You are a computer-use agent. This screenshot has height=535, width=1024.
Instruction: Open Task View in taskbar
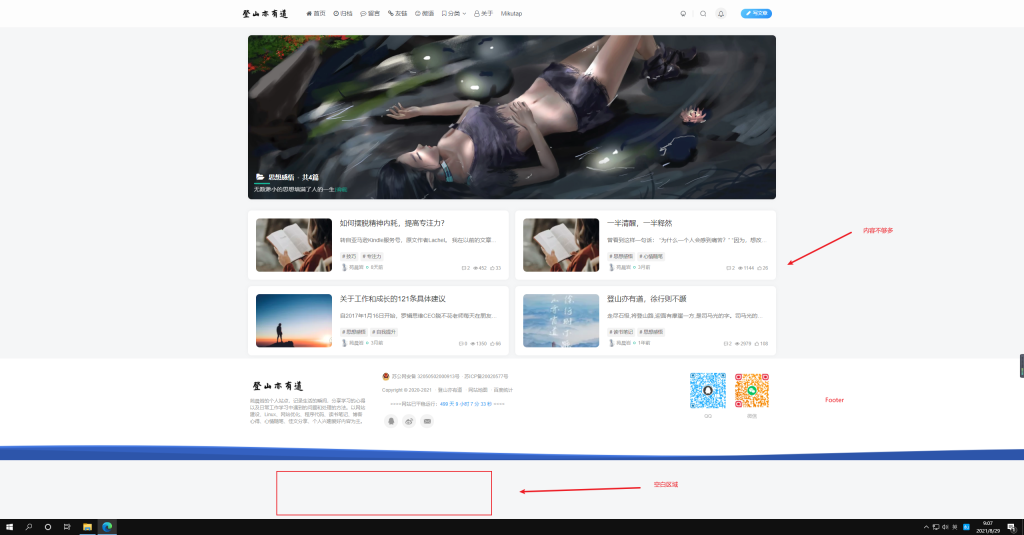[67, 527]
